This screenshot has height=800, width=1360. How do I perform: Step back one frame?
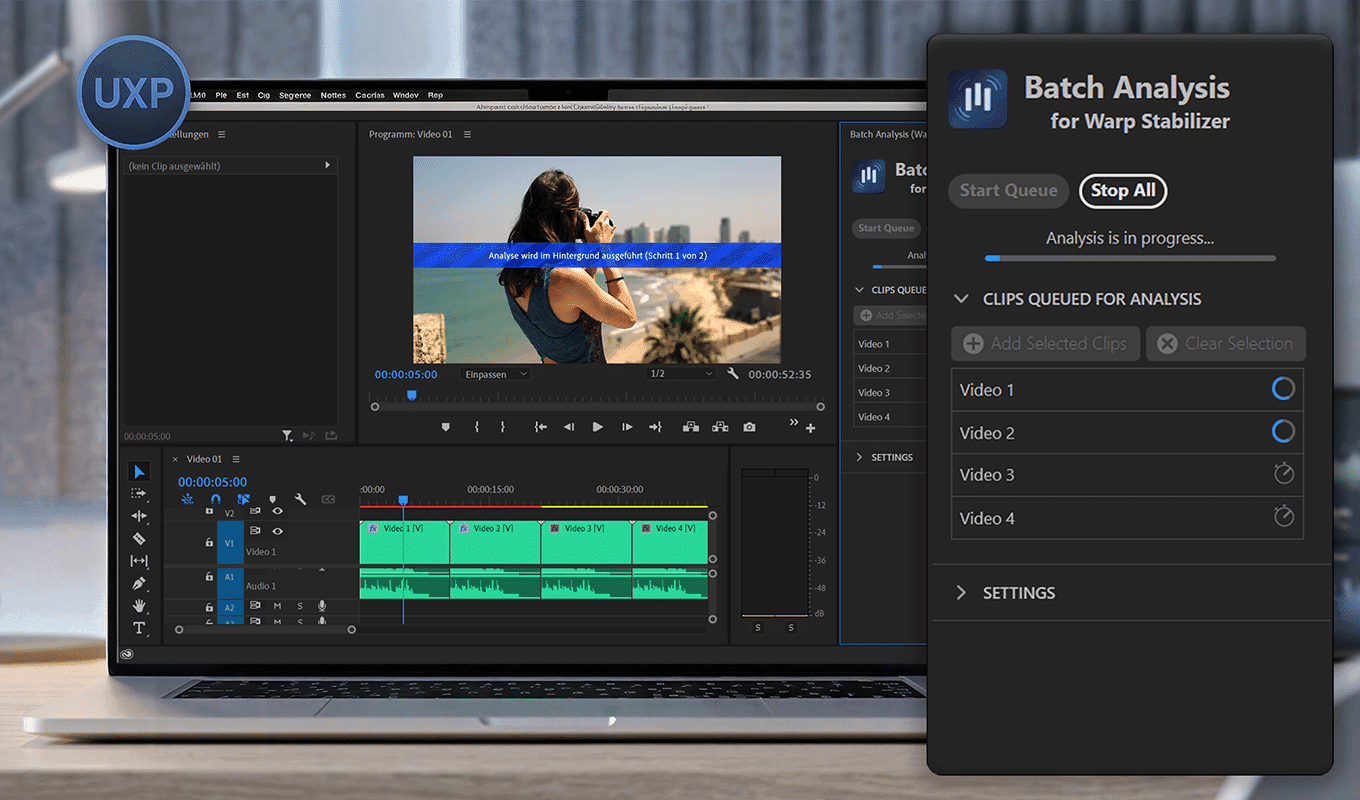click(x=569, y=427)
